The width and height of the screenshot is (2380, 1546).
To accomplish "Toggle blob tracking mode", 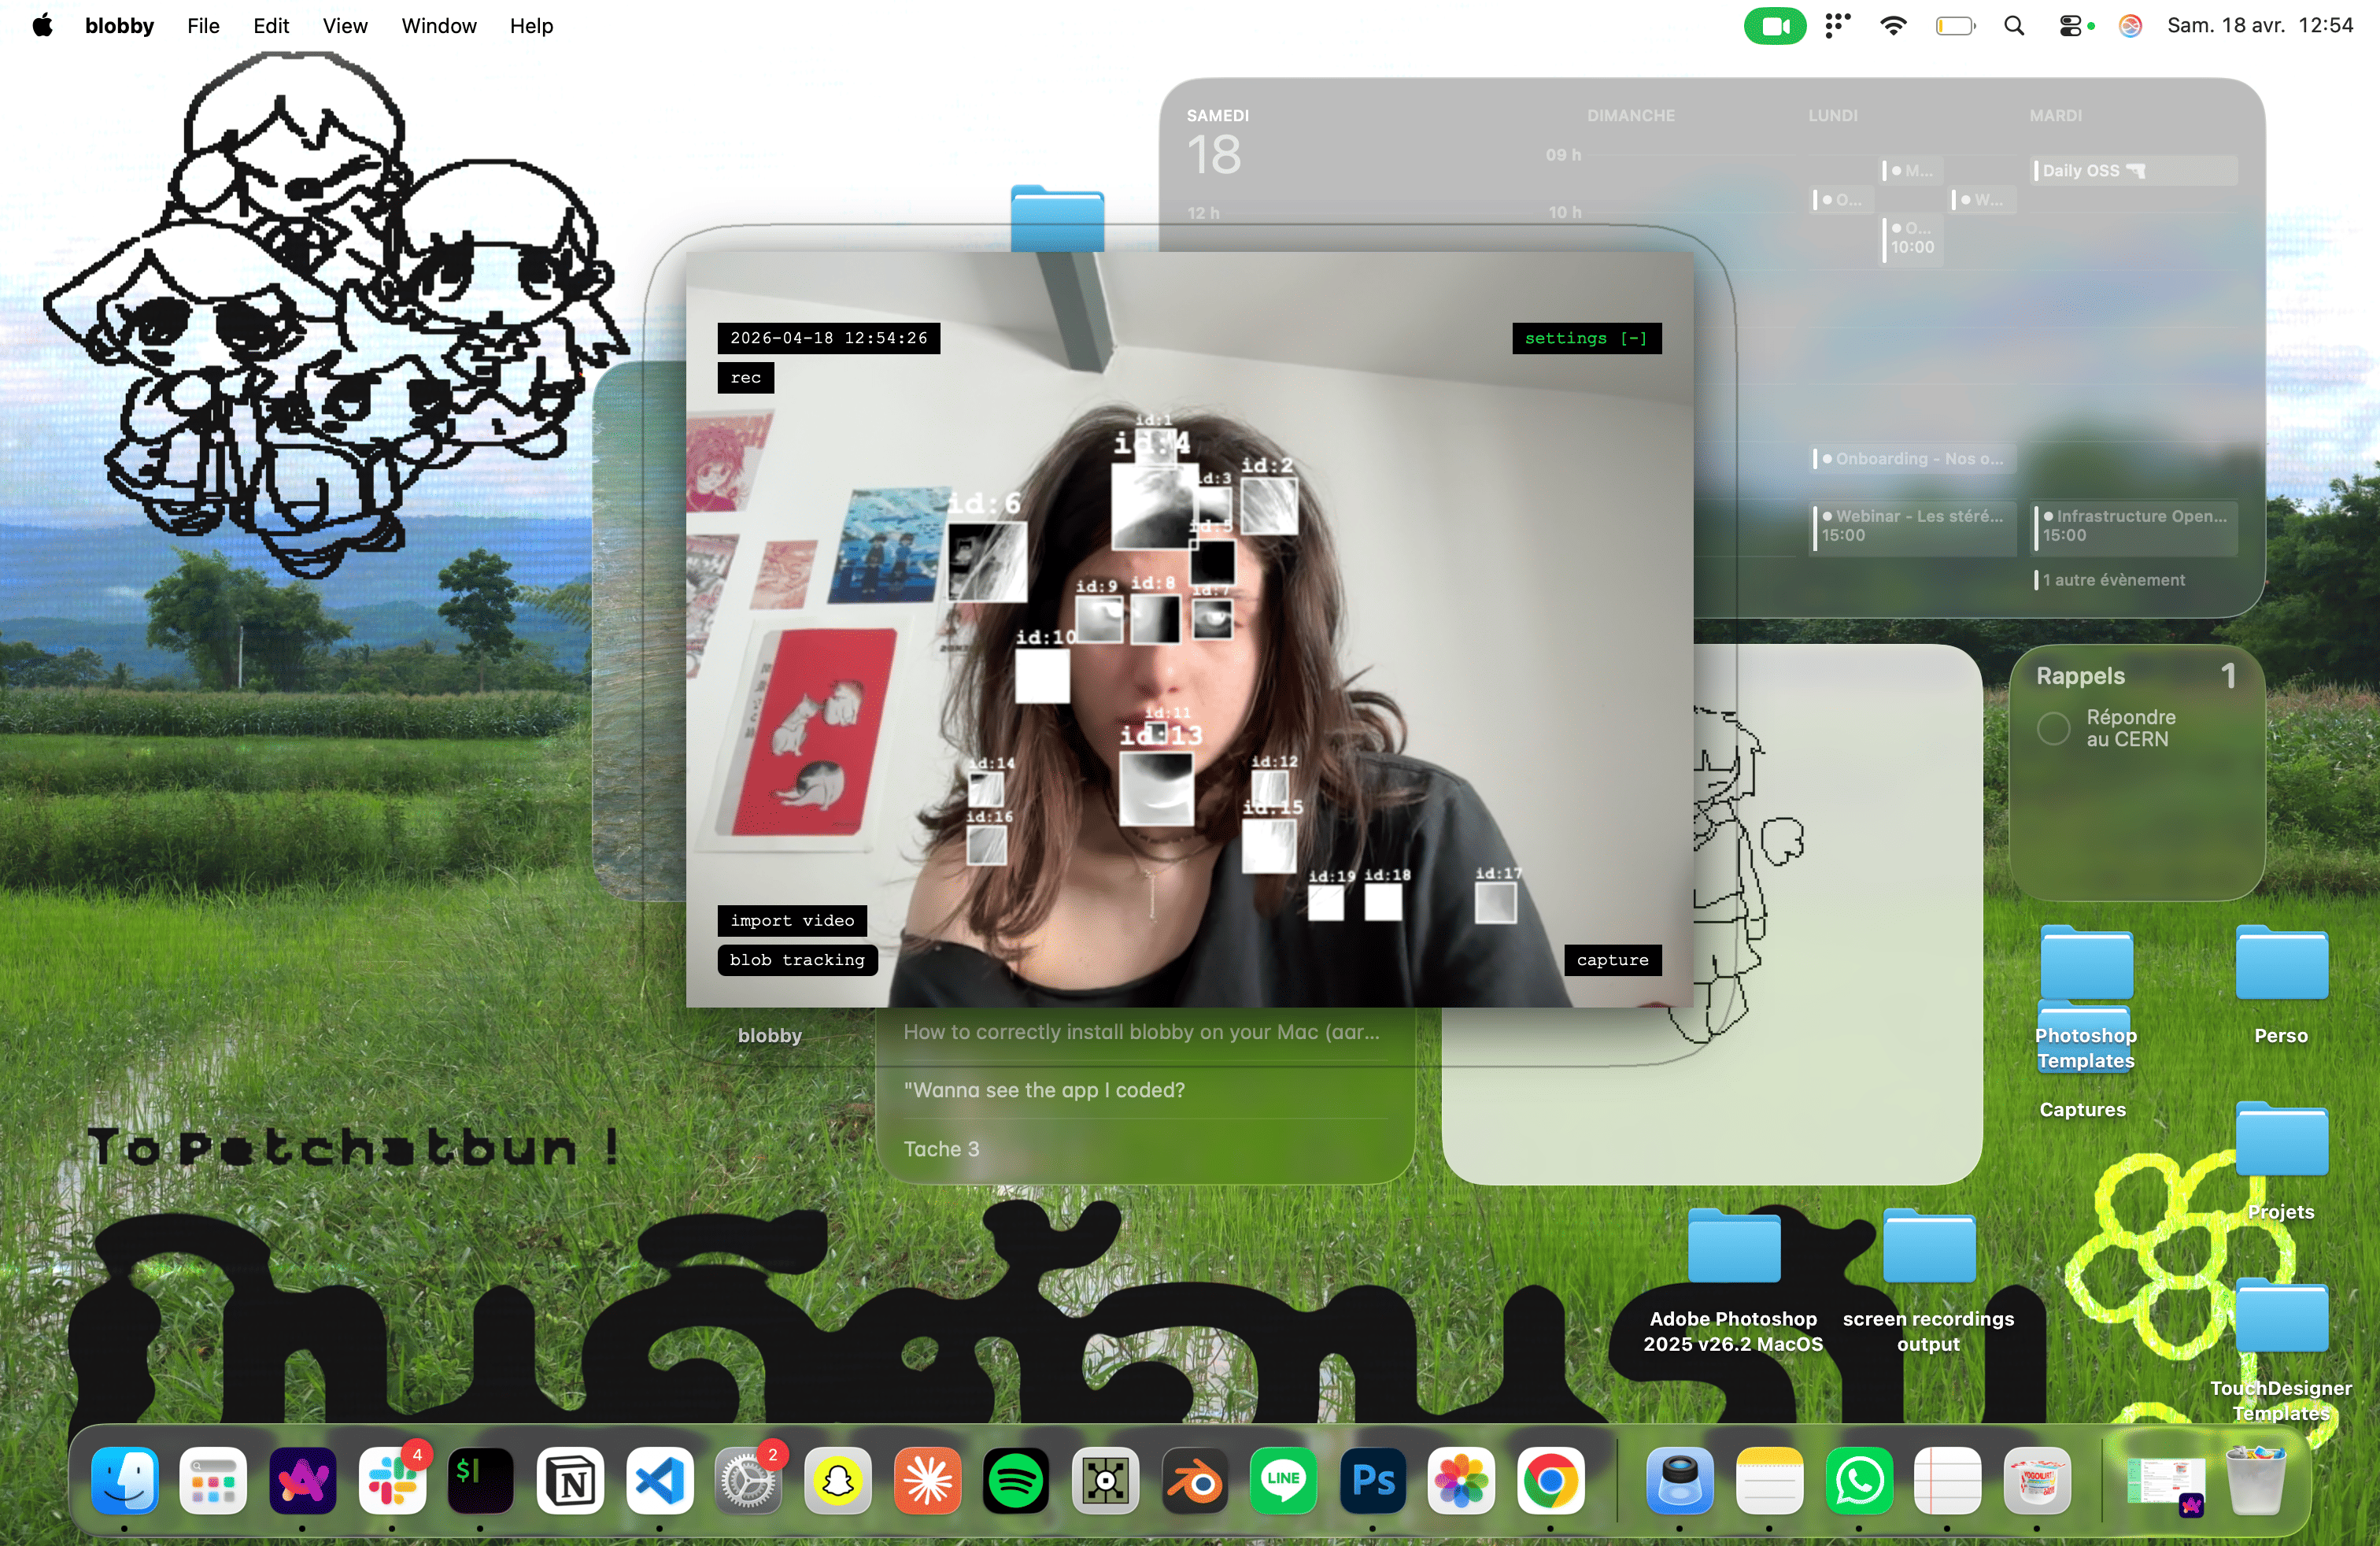I will click(796, 960).
